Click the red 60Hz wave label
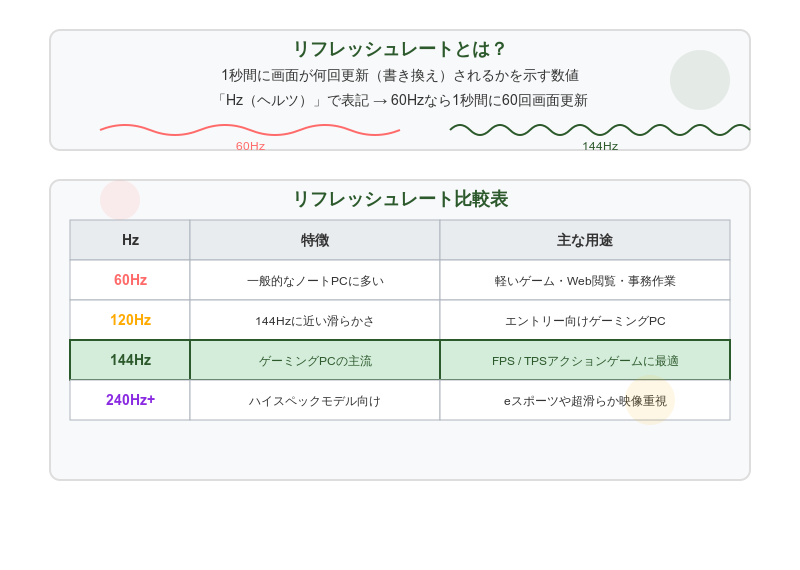 (250, 146)
